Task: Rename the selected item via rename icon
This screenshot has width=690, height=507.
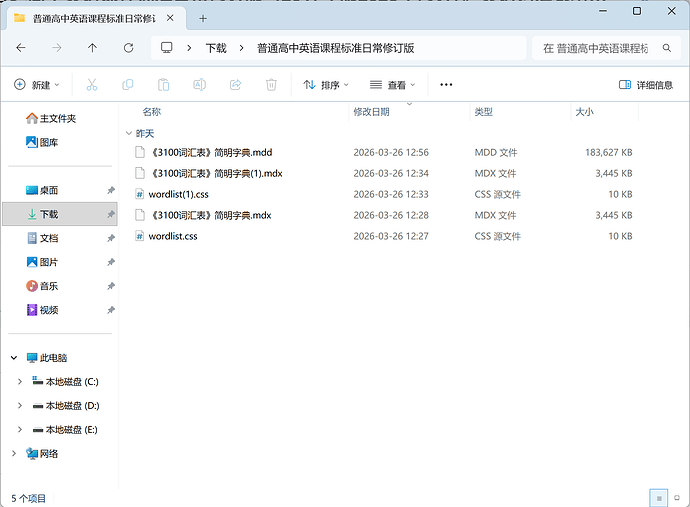Action: pyautogui.click(x=199, y=84)
